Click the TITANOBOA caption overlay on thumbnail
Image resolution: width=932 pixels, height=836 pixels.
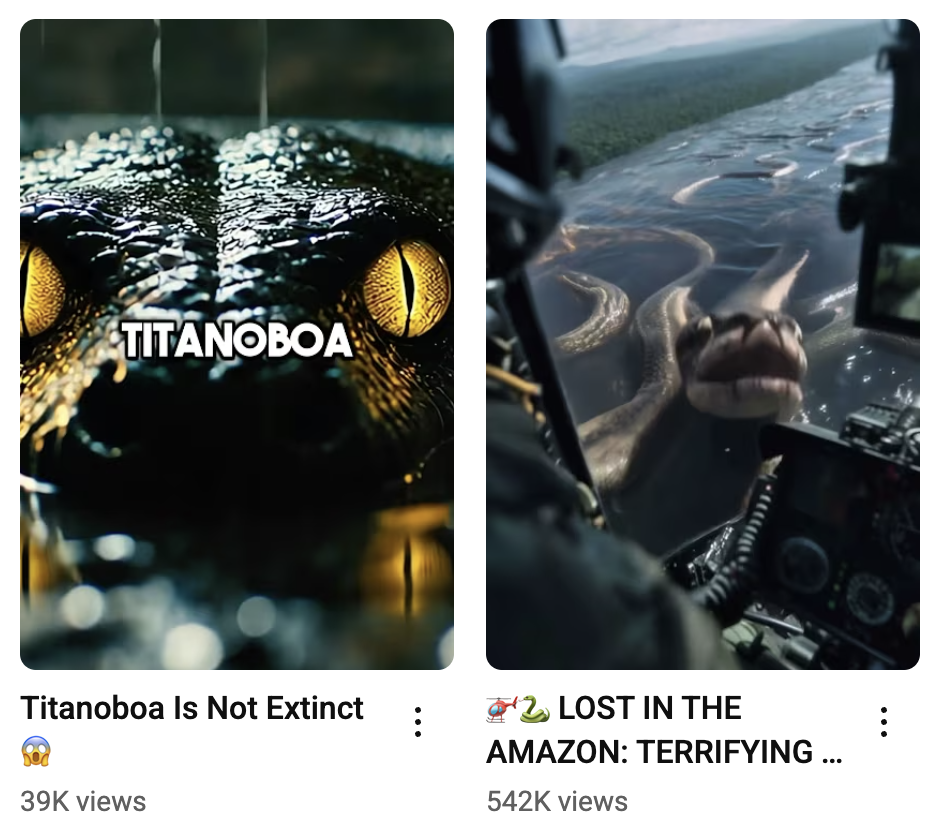[237, 341]
